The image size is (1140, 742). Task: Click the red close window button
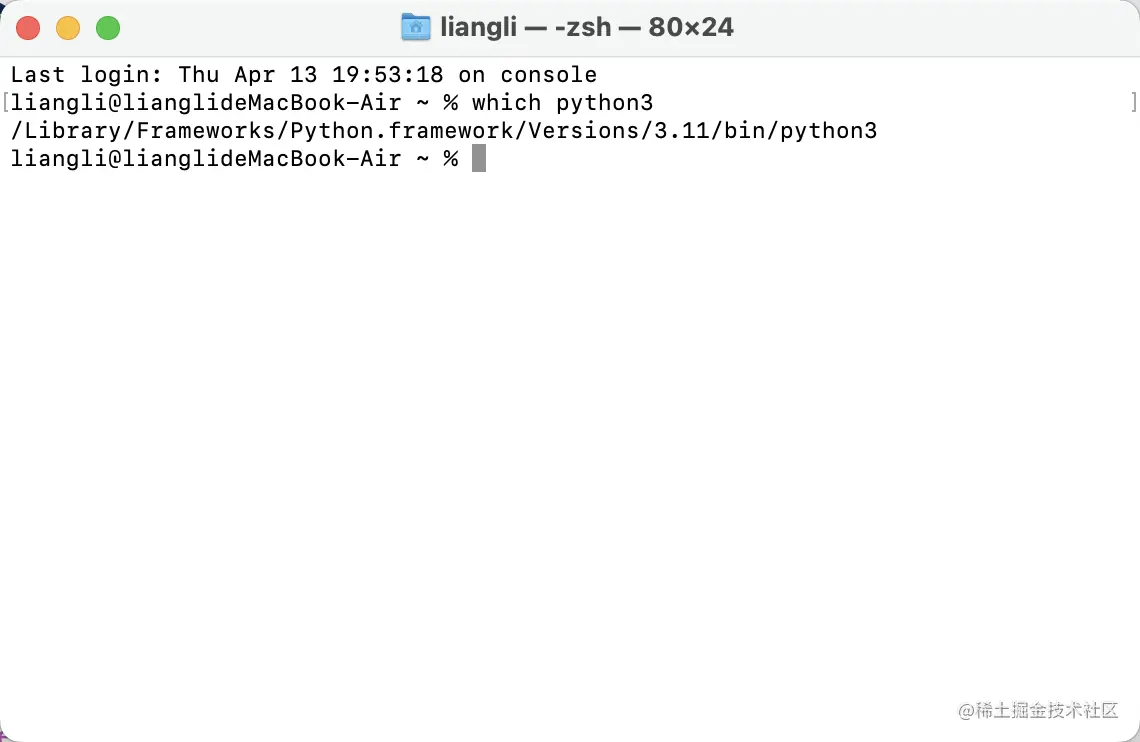28,28
